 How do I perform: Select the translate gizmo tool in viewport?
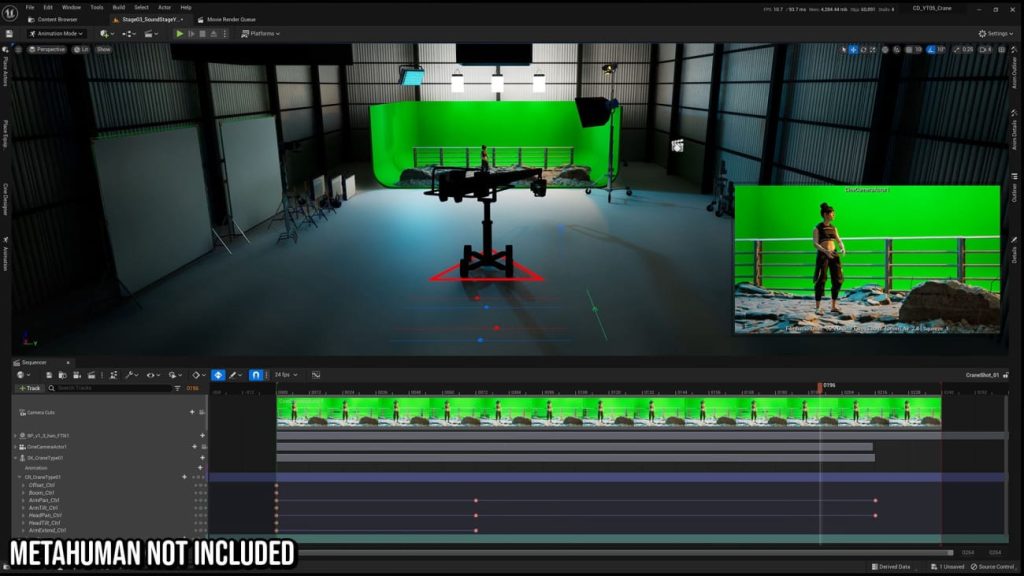click(x=853, y=49)
